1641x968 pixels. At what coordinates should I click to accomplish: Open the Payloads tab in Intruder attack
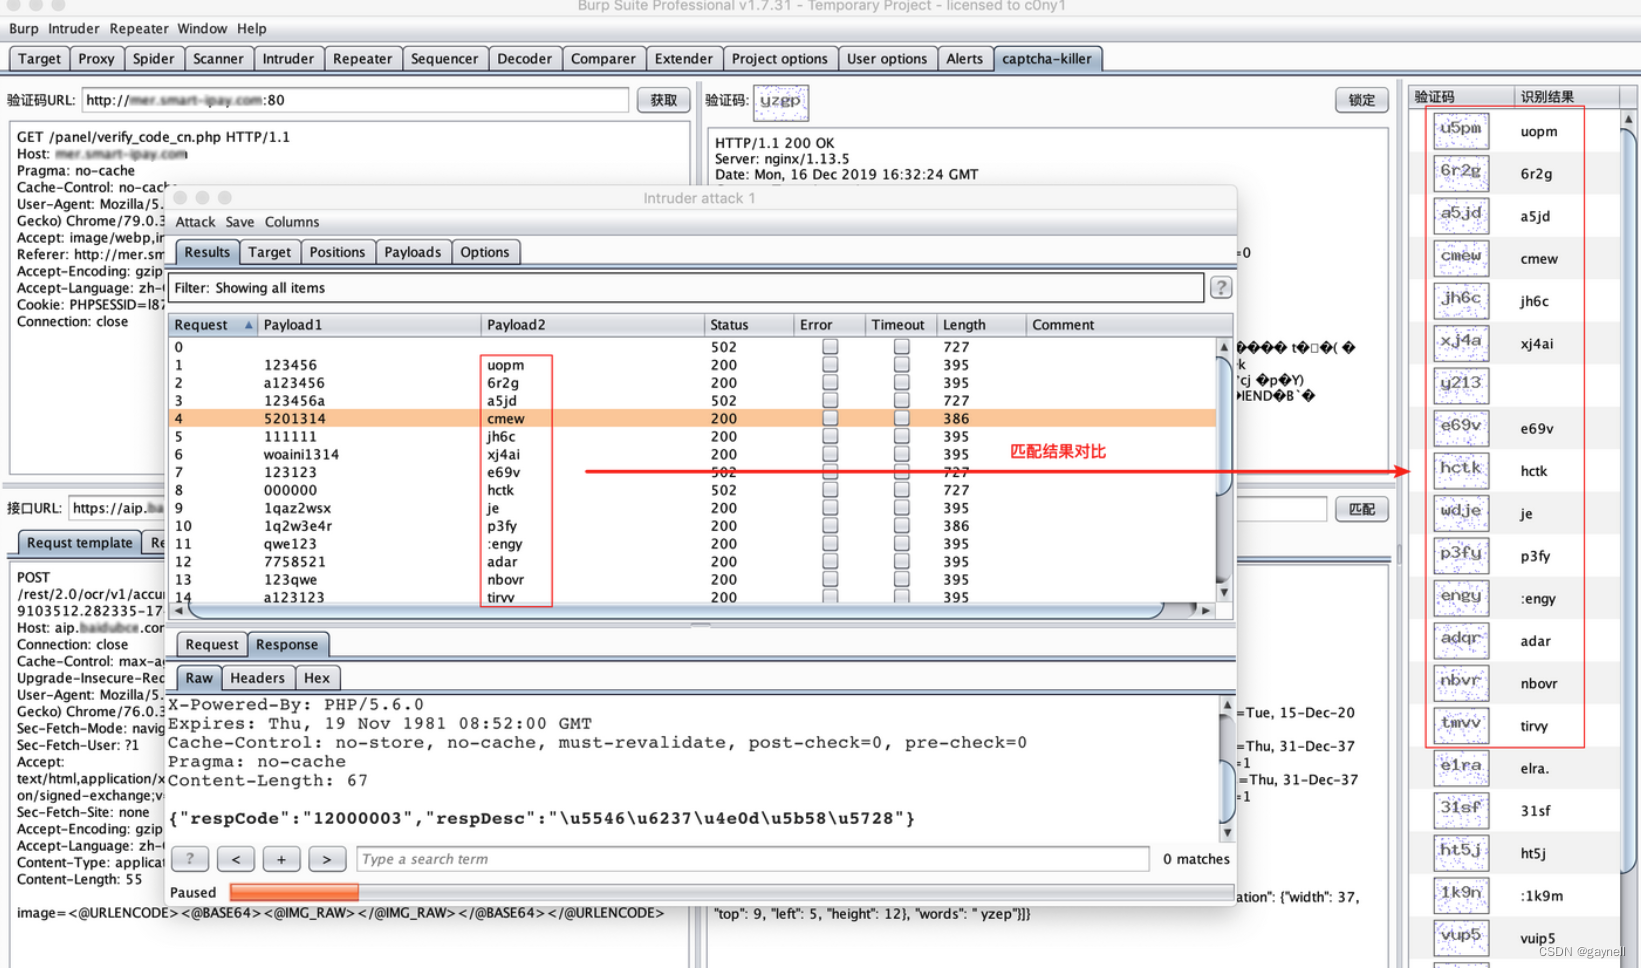[413, 252]
